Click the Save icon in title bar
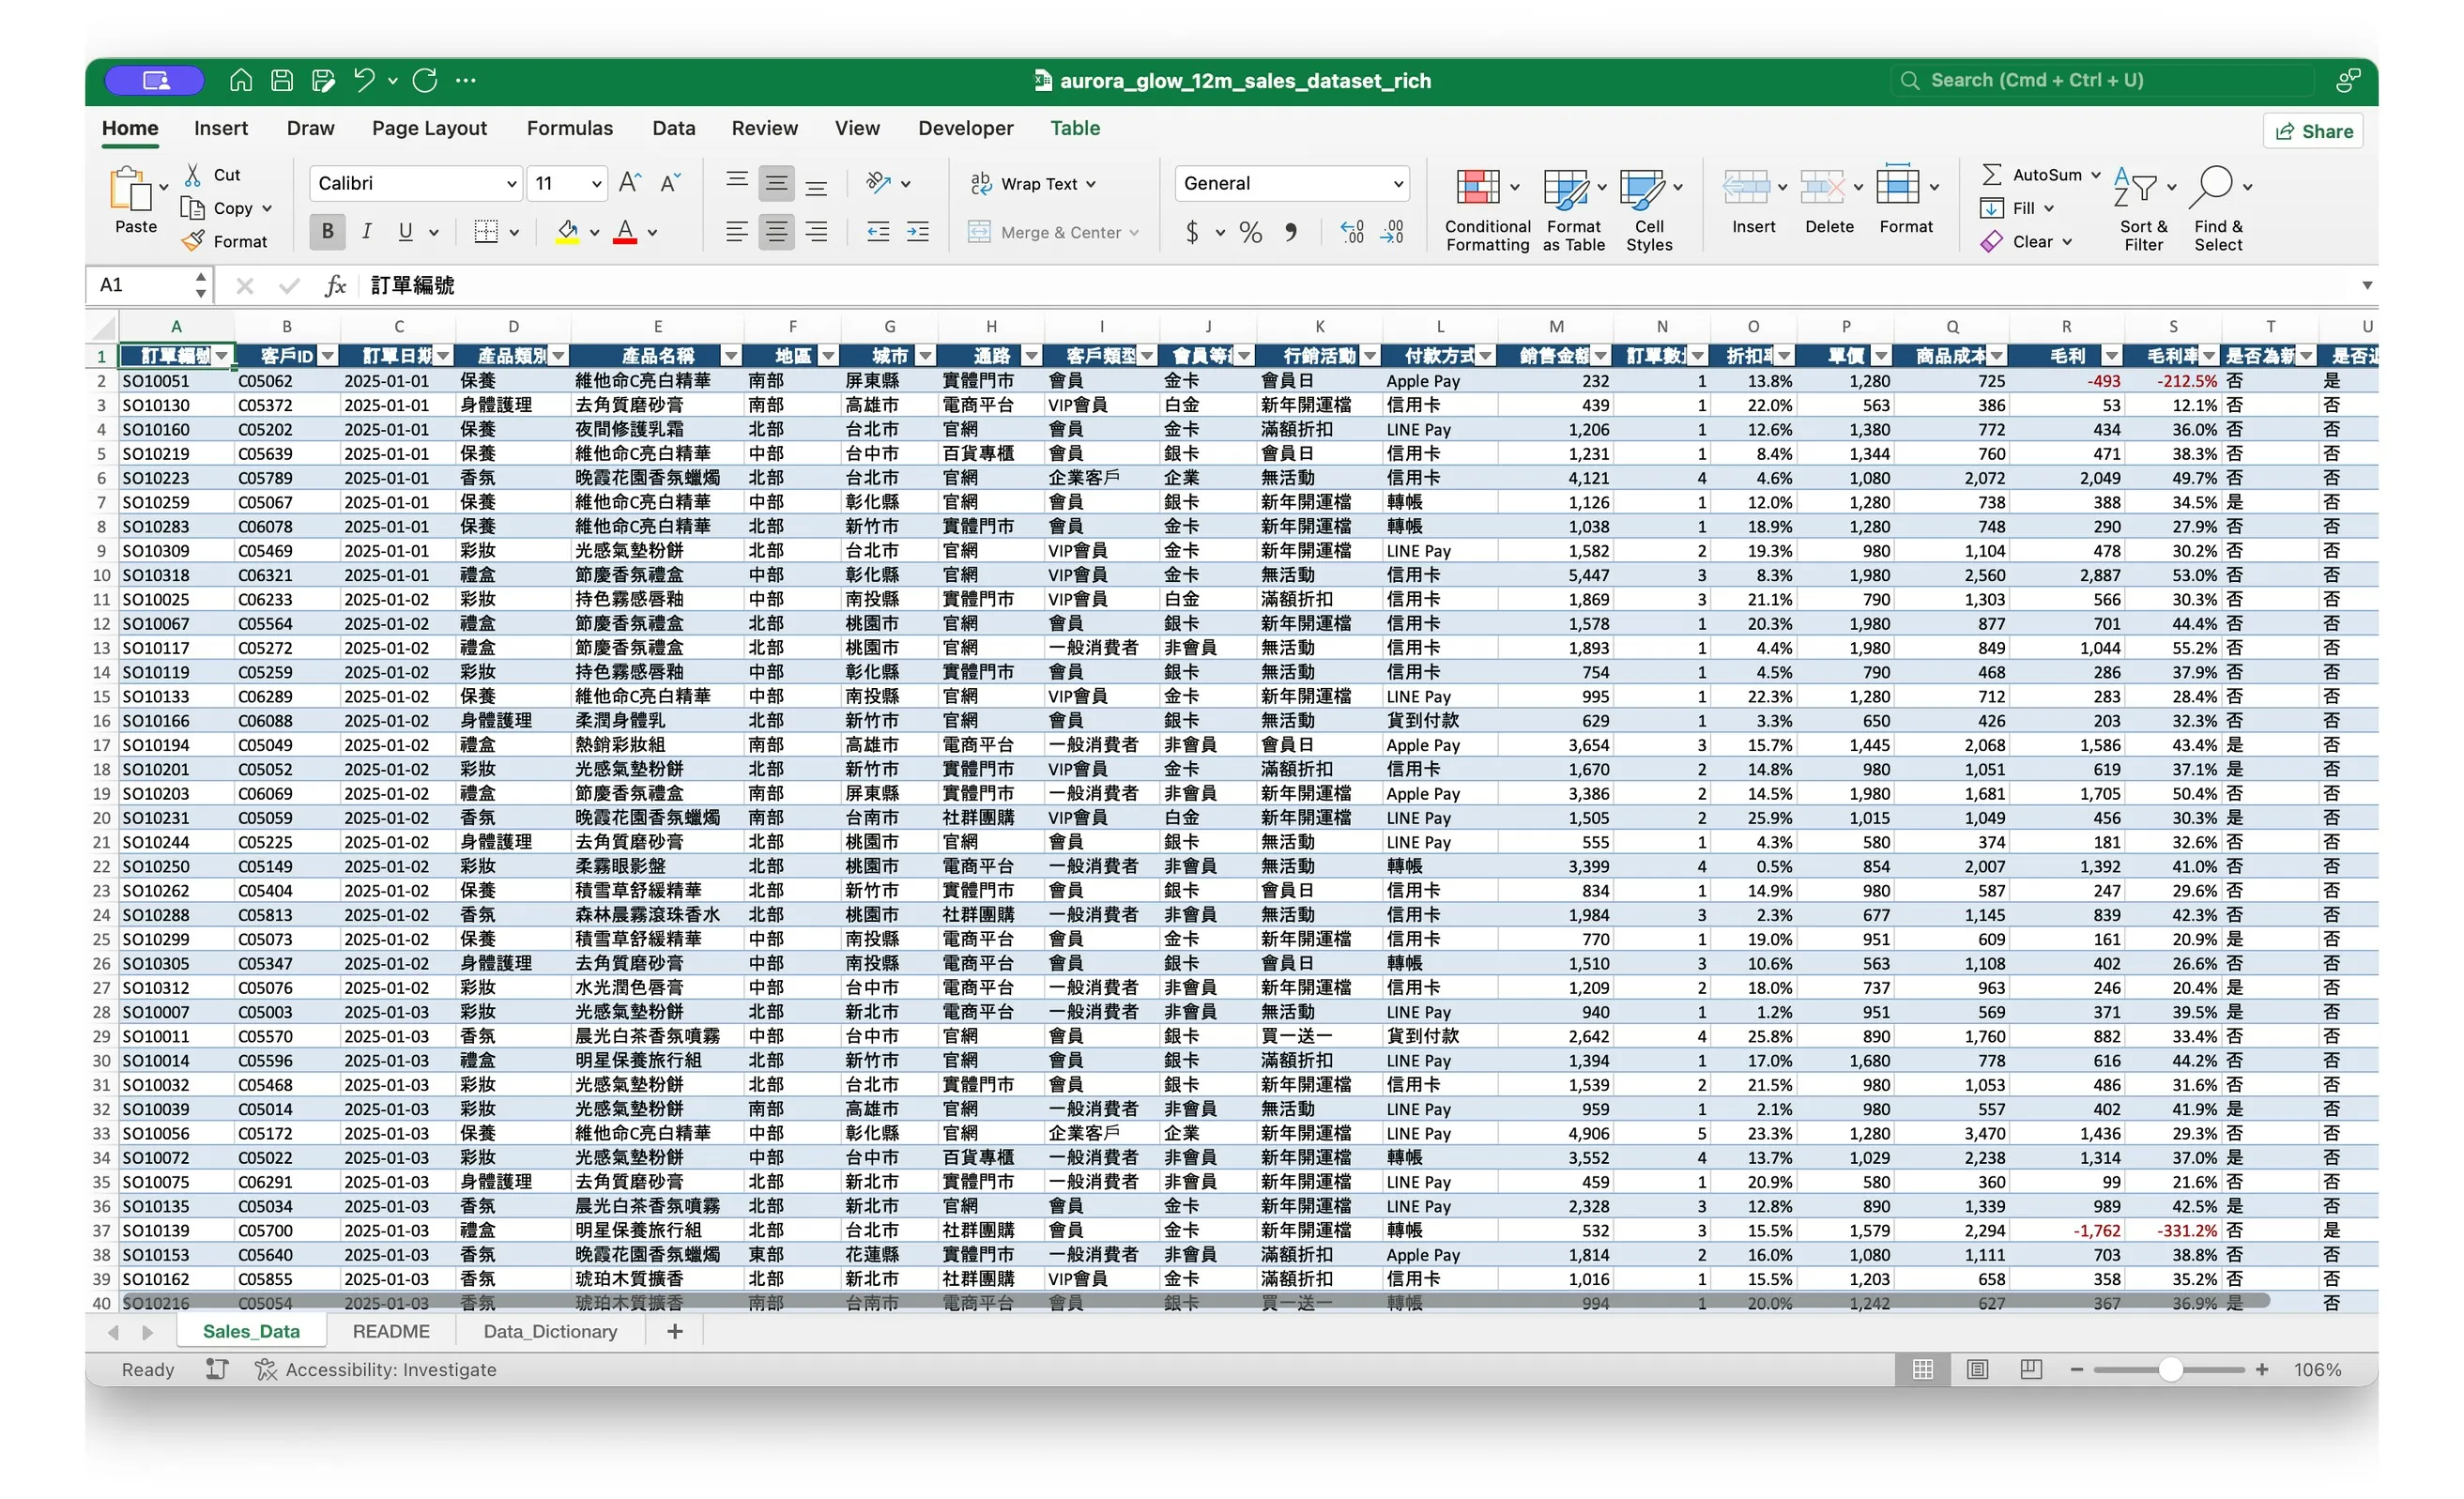Screen dimensions: 2464x1499 point(282,80)
